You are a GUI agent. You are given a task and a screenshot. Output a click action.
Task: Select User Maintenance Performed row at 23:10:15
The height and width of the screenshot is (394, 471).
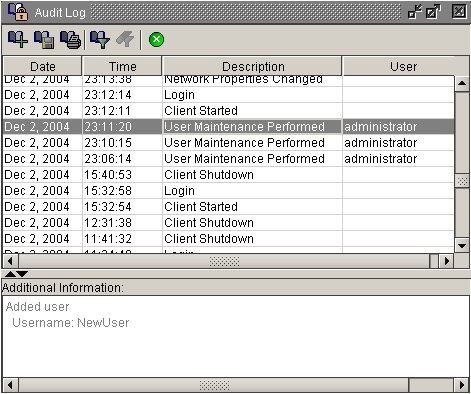pos(229,143)
